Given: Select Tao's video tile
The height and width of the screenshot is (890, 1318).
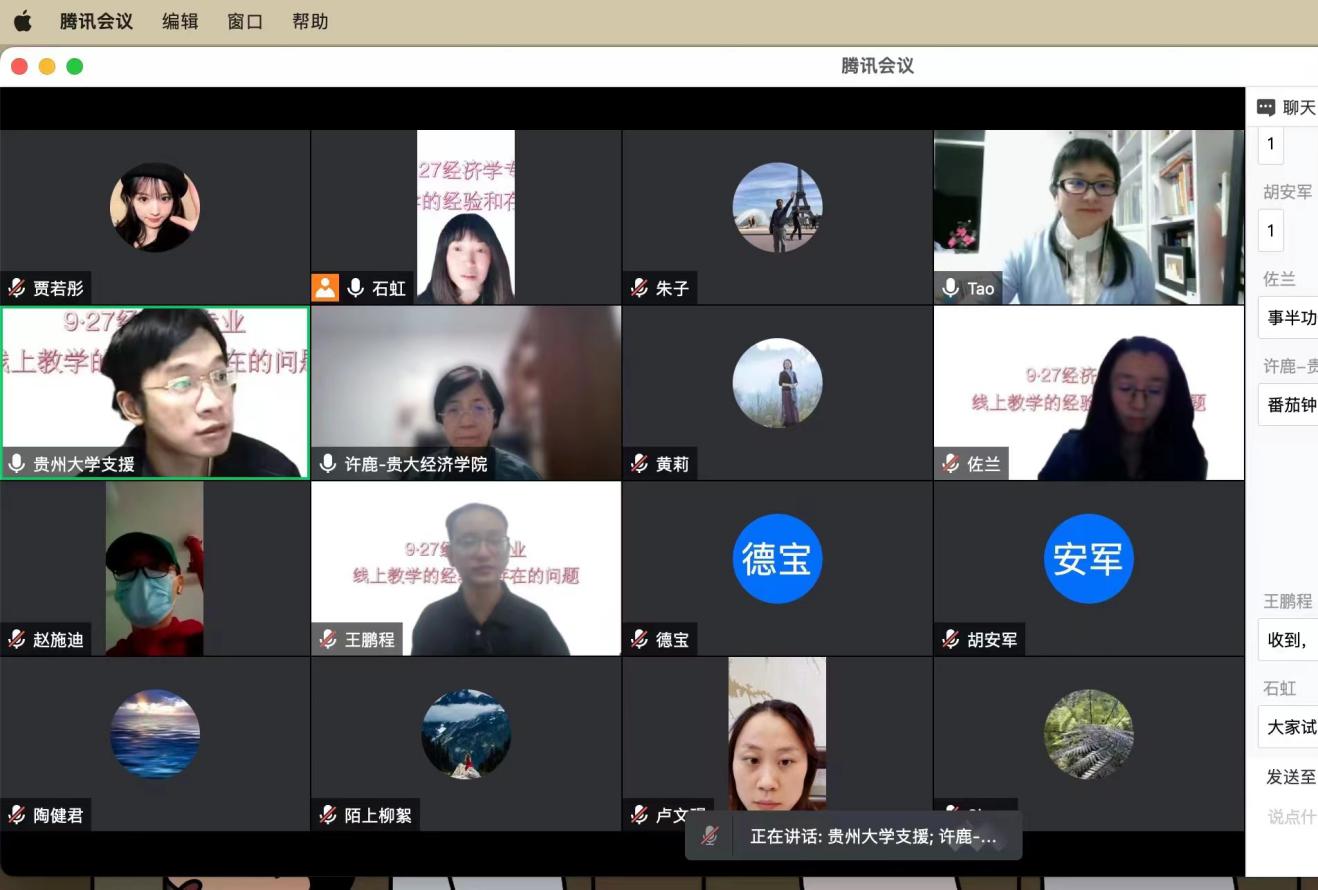Looking at the screenshot, I should (1089, 217).
